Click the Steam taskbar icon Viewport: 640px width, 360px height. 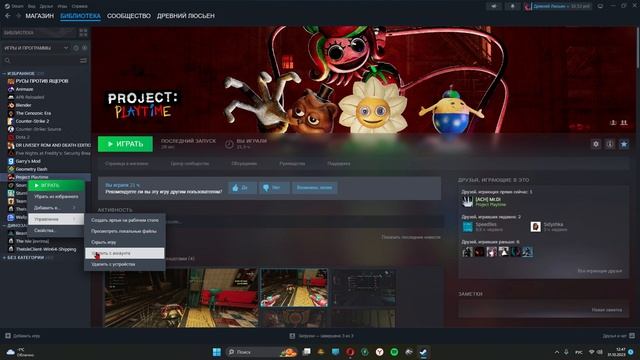point(423,352)
